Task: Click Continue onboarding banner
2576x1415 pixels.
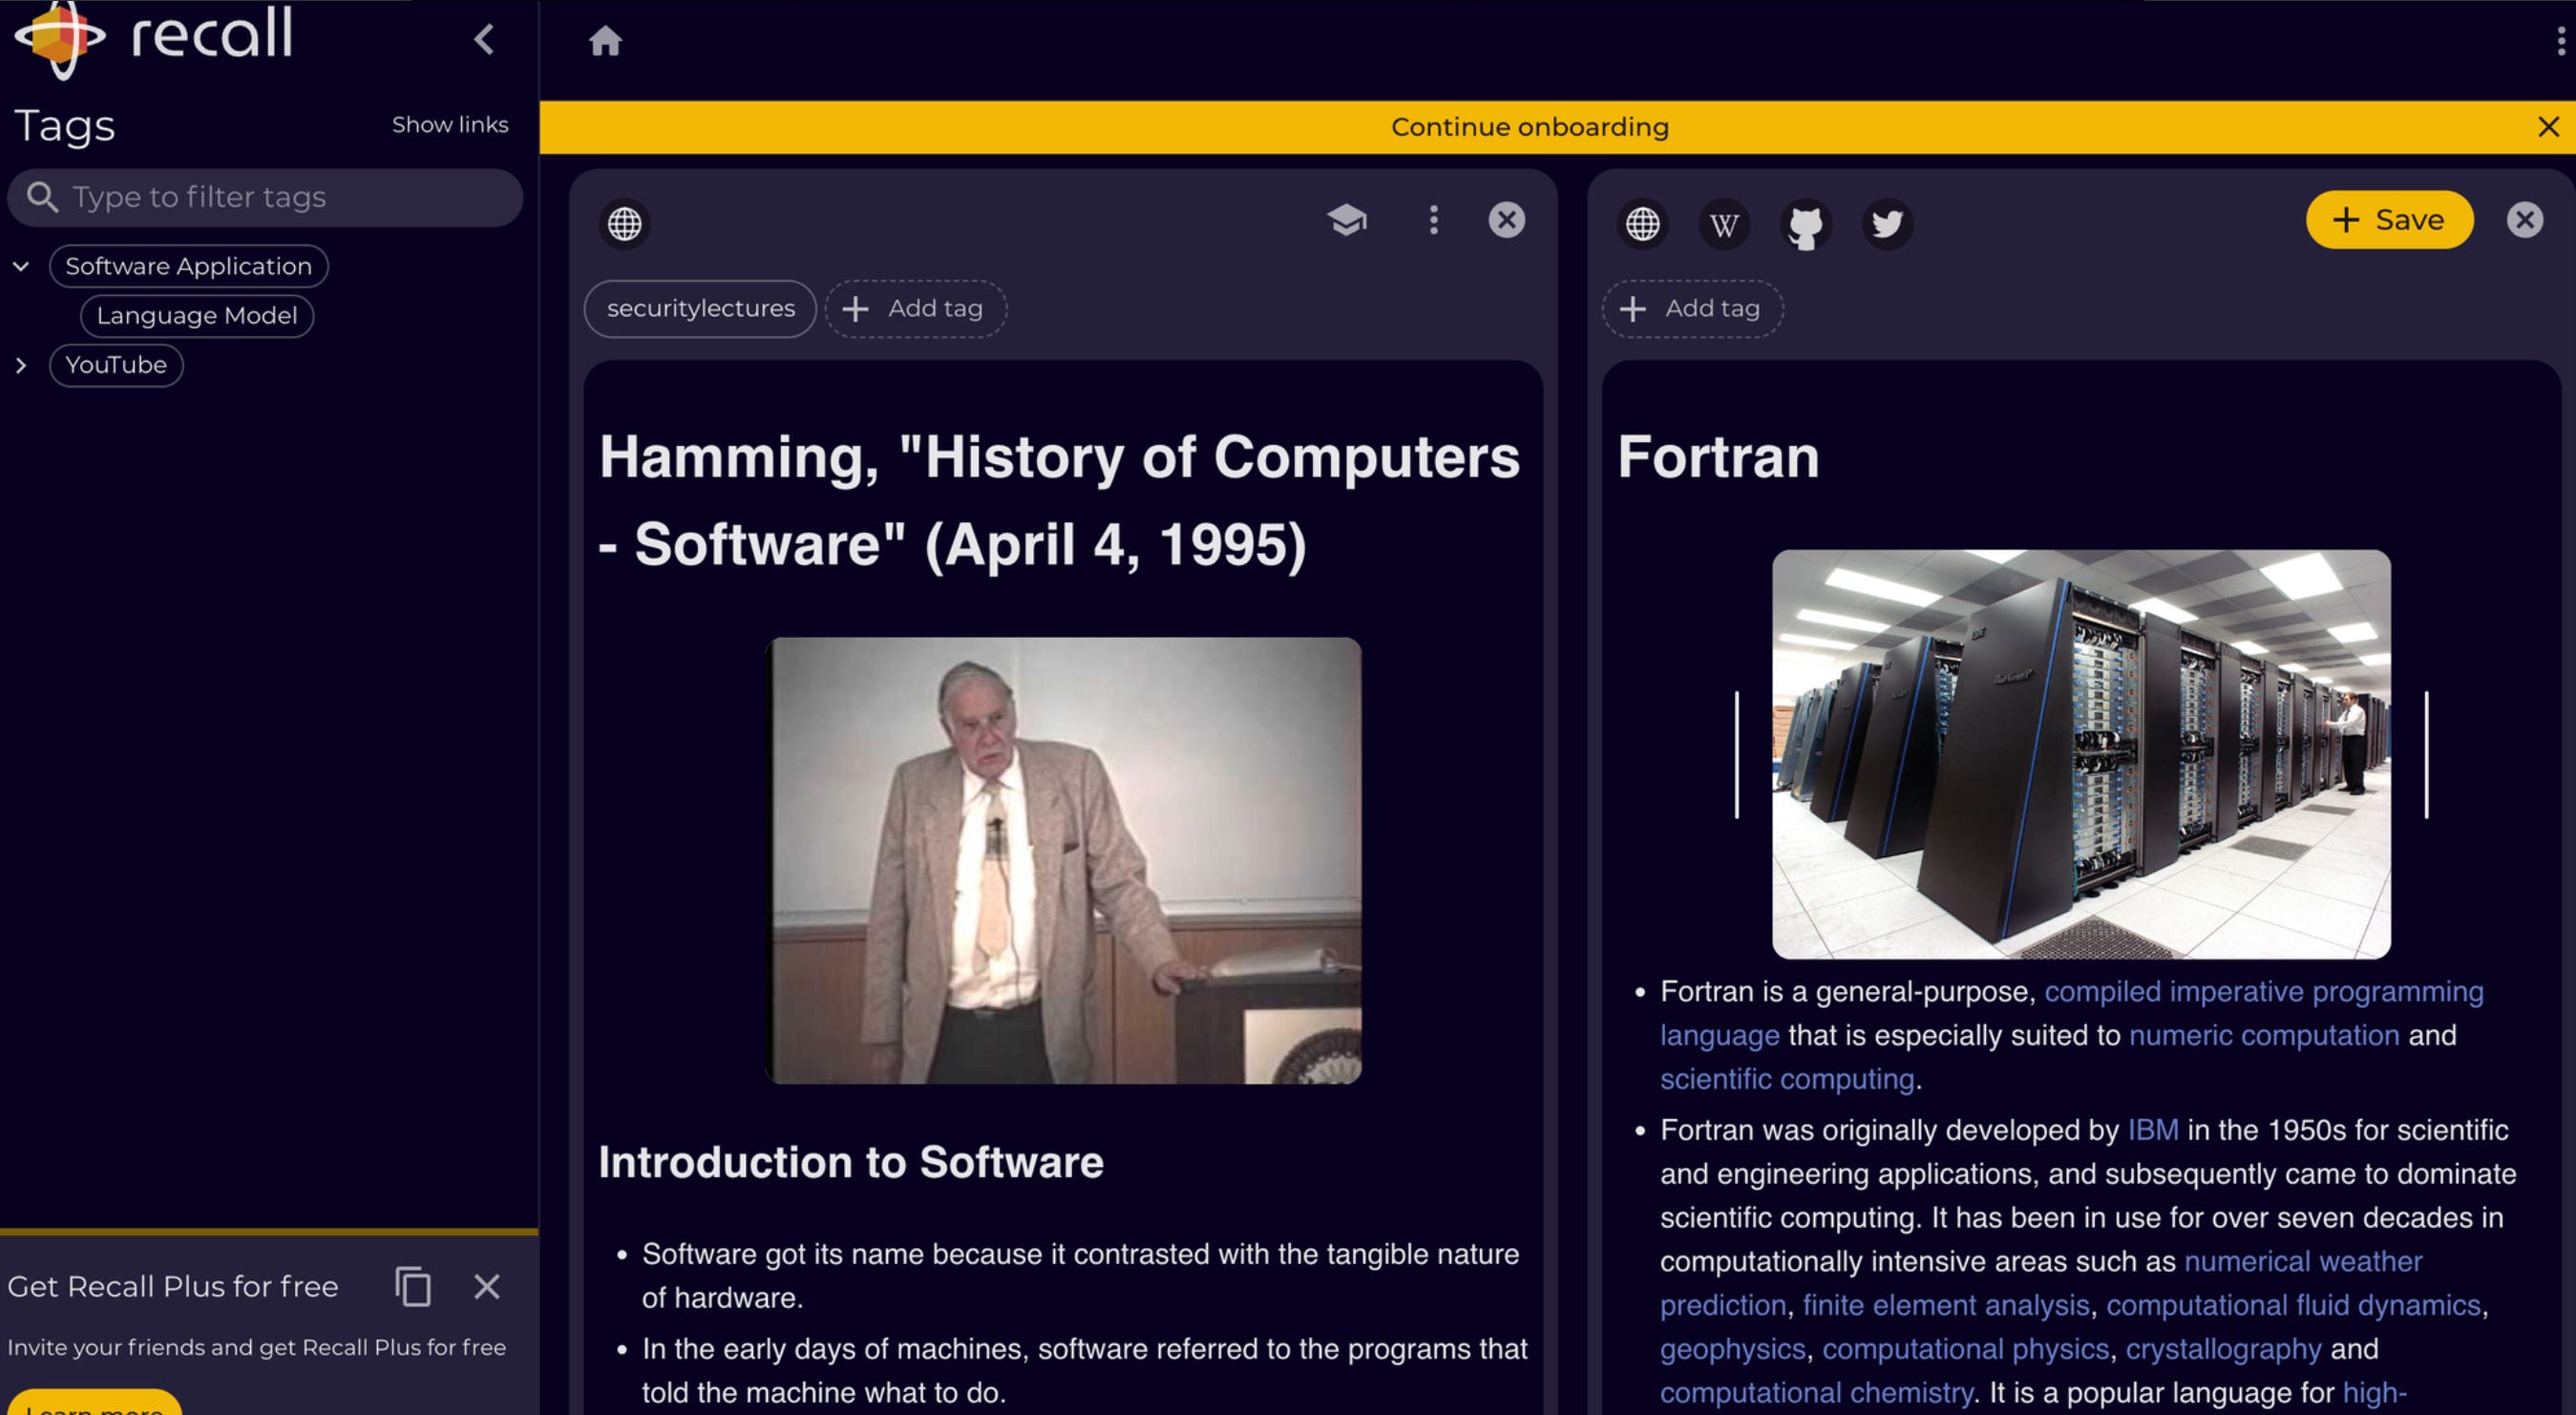Action: point(1529,127)
